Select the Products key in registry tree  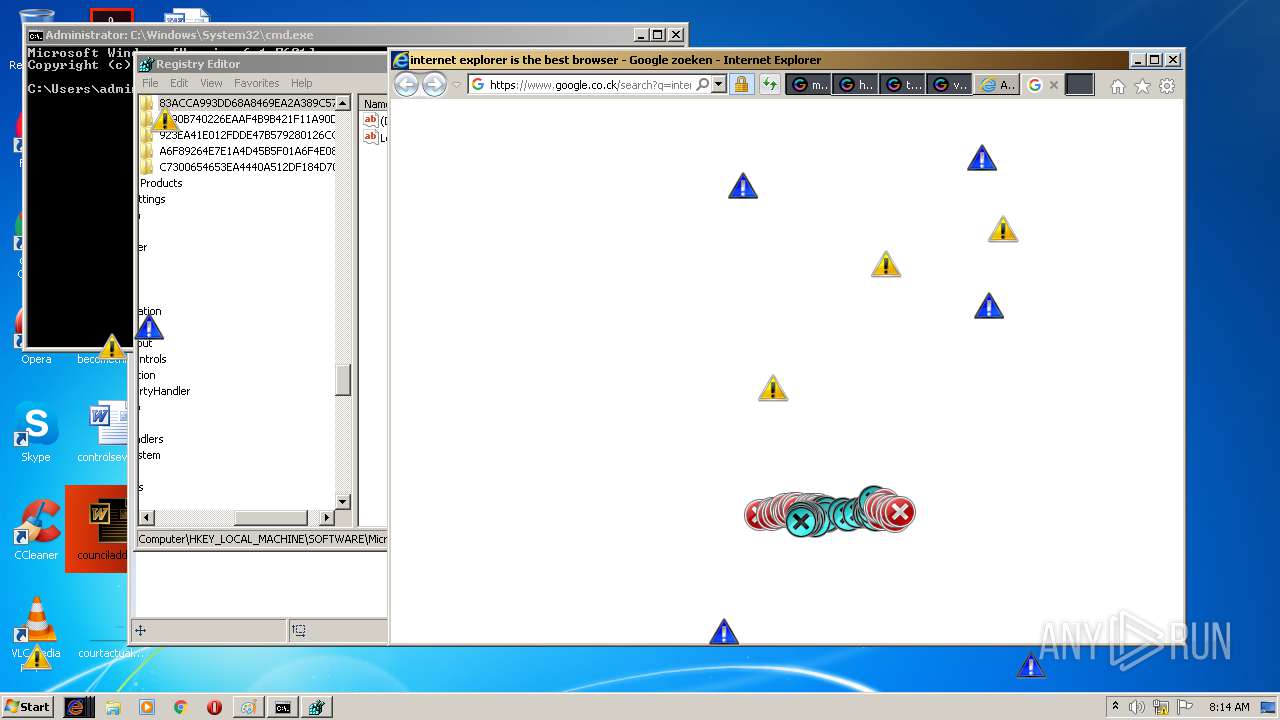pyautogui.click(x=161, y=183)
